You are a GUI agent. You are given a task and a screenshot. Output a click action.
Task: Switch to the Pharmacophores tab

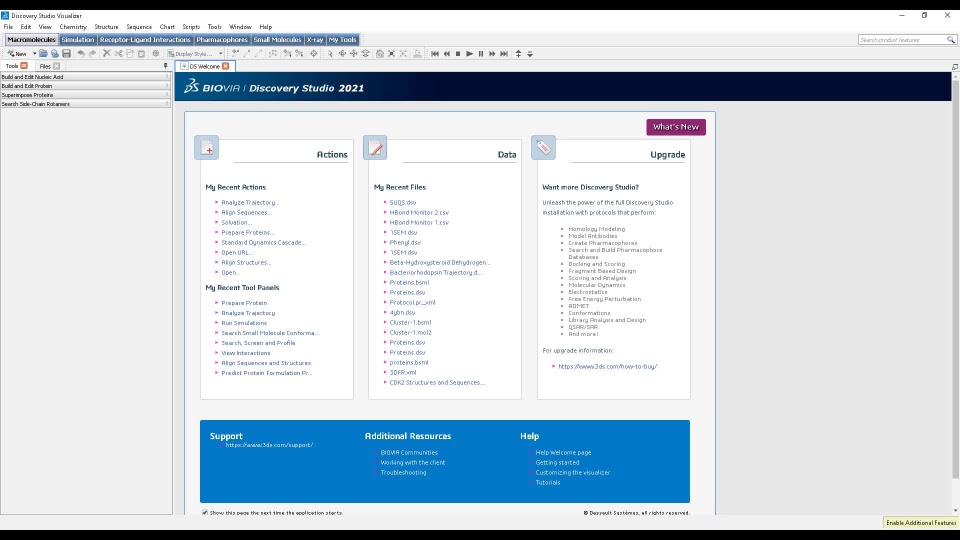tap(222, 40)
